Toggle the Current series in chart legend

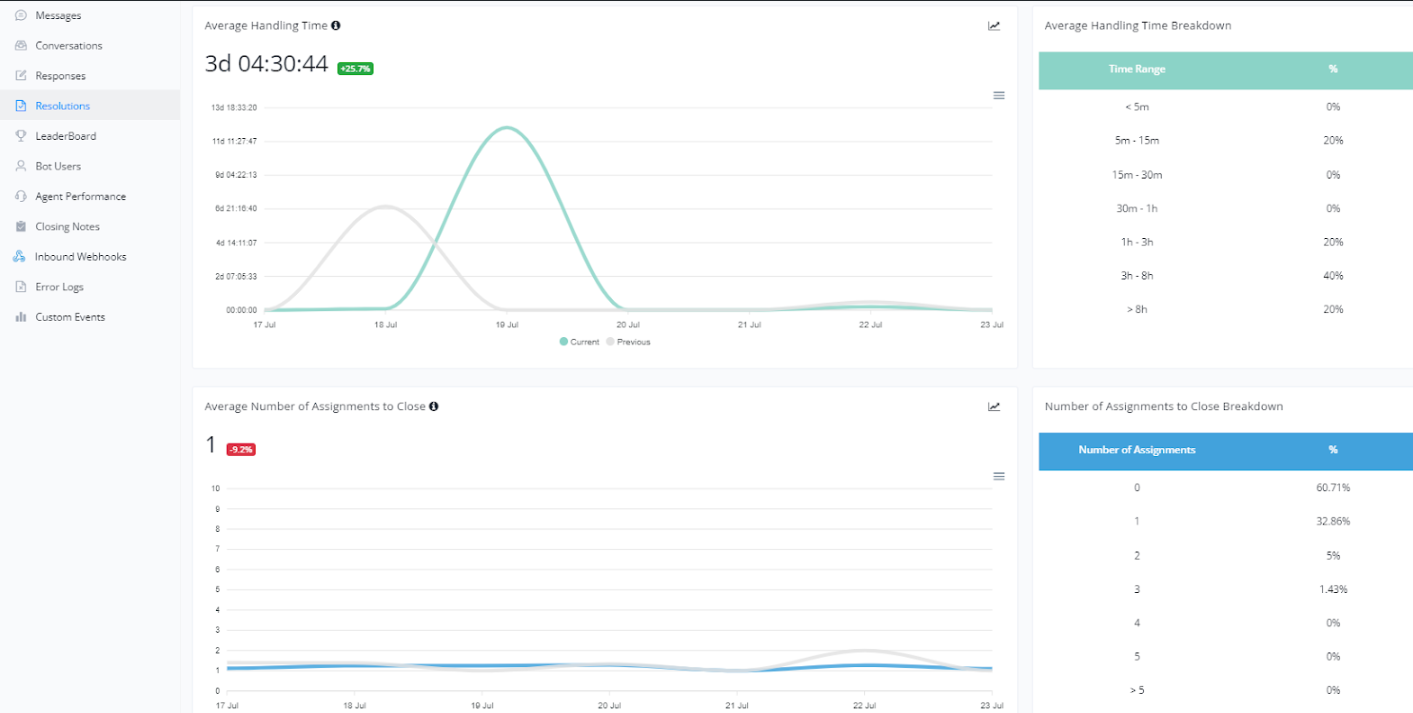point(580,342)
